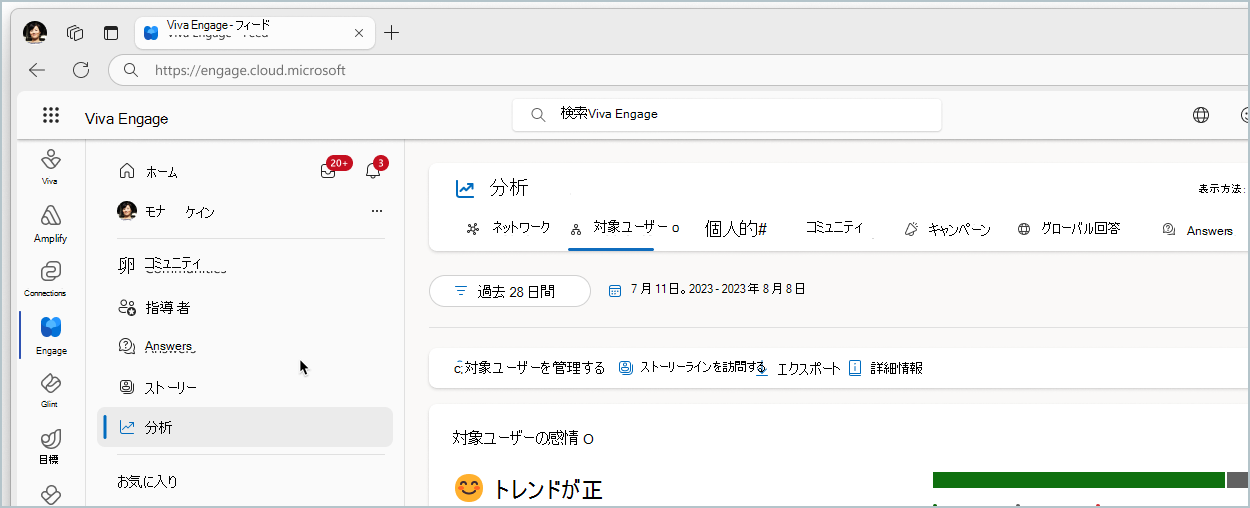1250x508 pixels.
Task: Click the 検索 Viva Engage search box
Action: (x=727, y=114)
